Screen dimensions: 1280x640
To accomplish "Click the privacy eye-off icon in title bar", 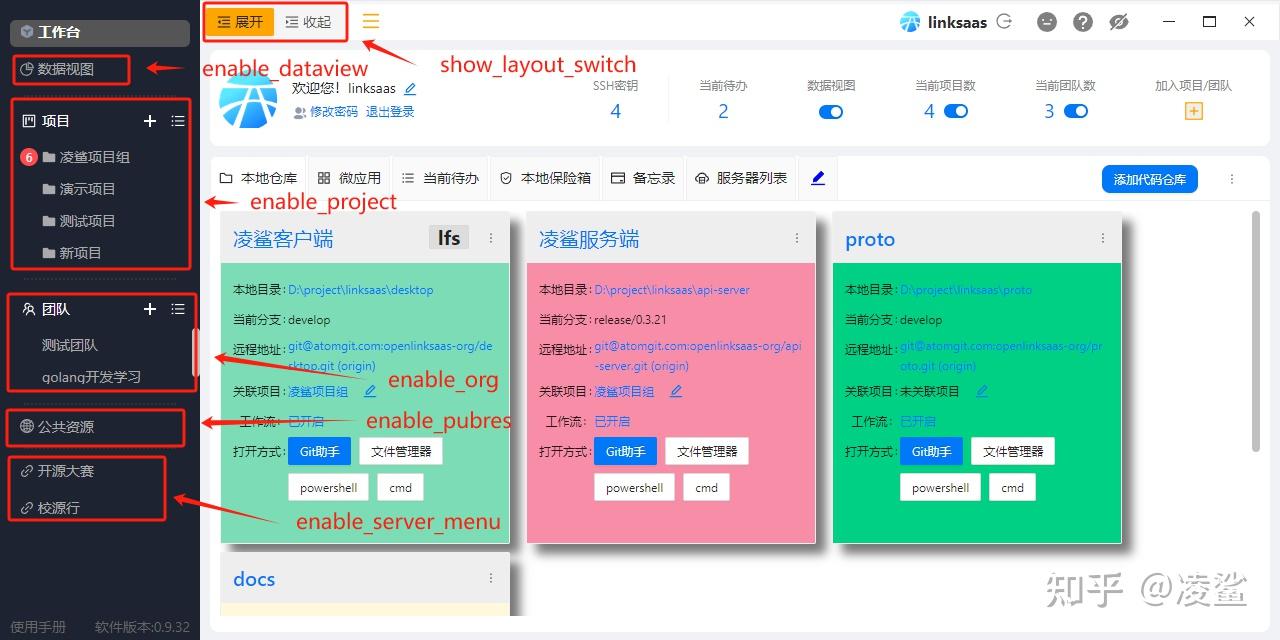I will (1118, 21).
